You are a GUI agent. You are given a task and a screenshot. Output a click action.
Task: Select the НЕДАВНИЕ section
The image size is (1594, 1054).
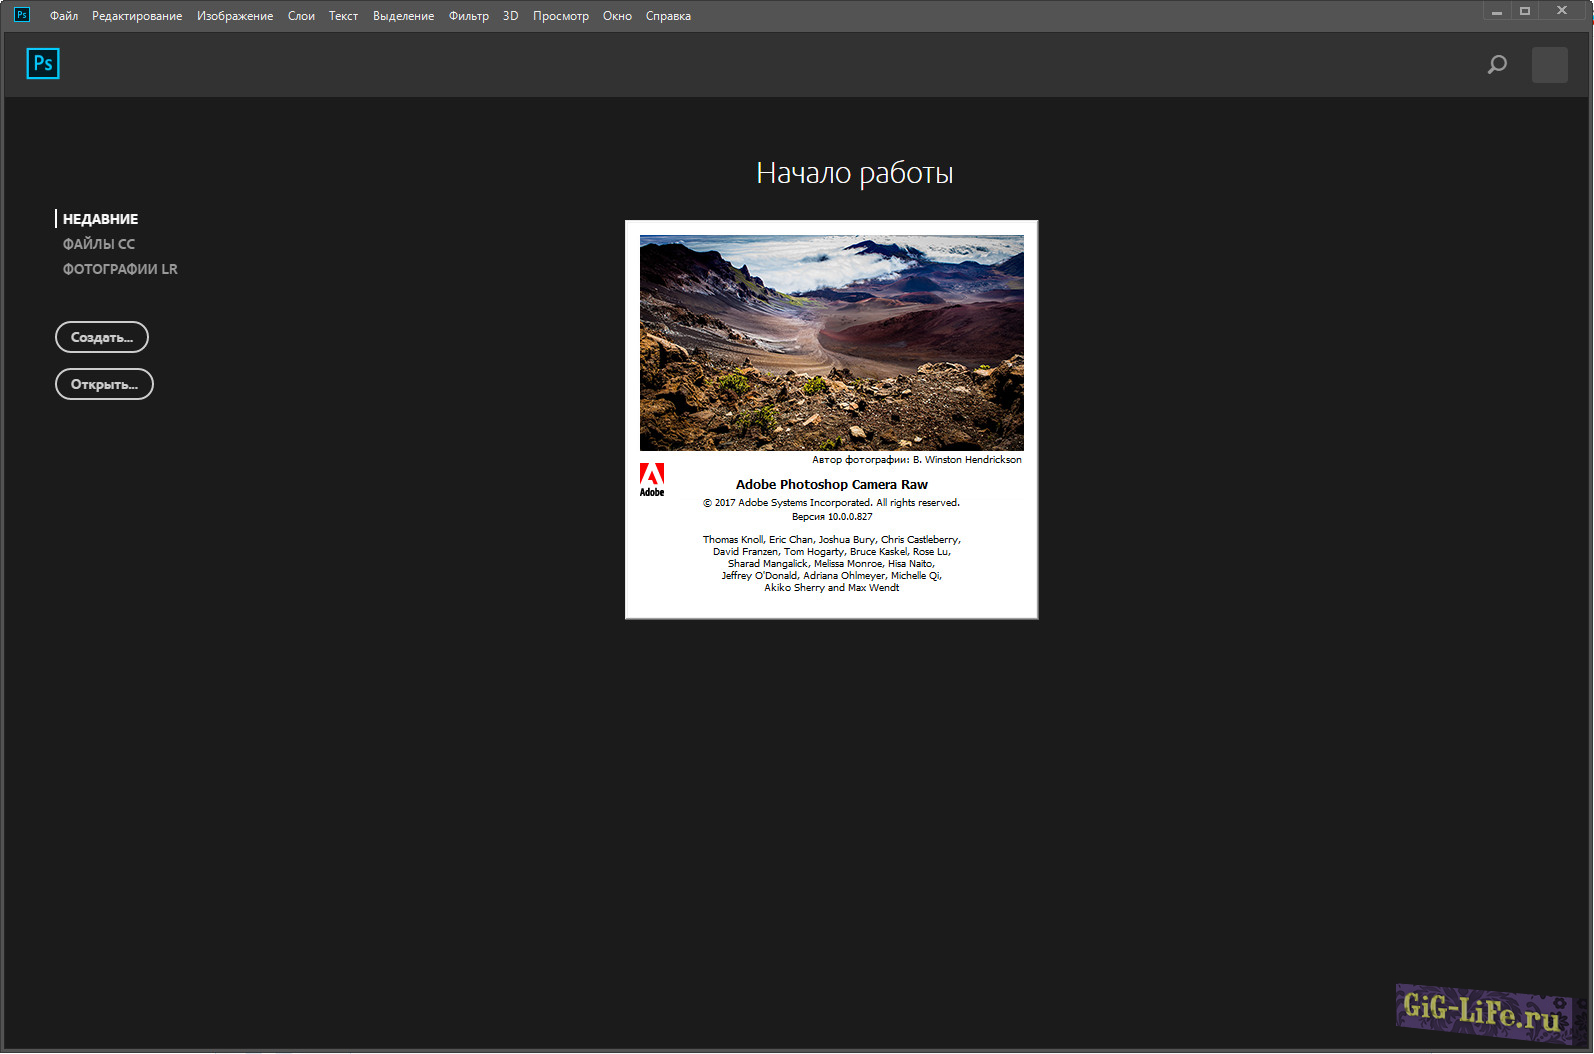coord(100,219)
